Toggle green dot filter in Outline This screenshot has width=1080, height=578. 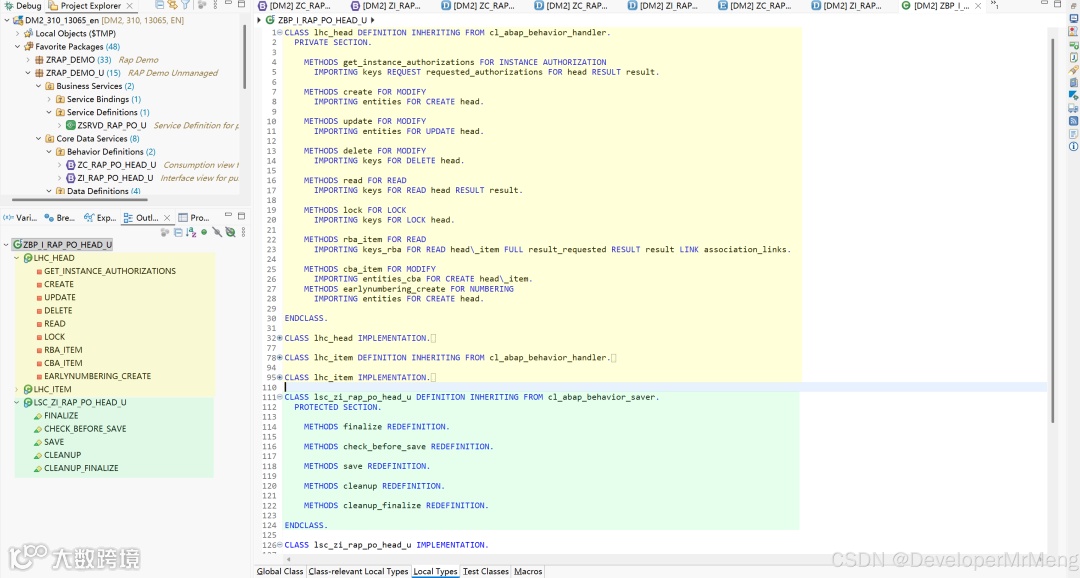204,233
